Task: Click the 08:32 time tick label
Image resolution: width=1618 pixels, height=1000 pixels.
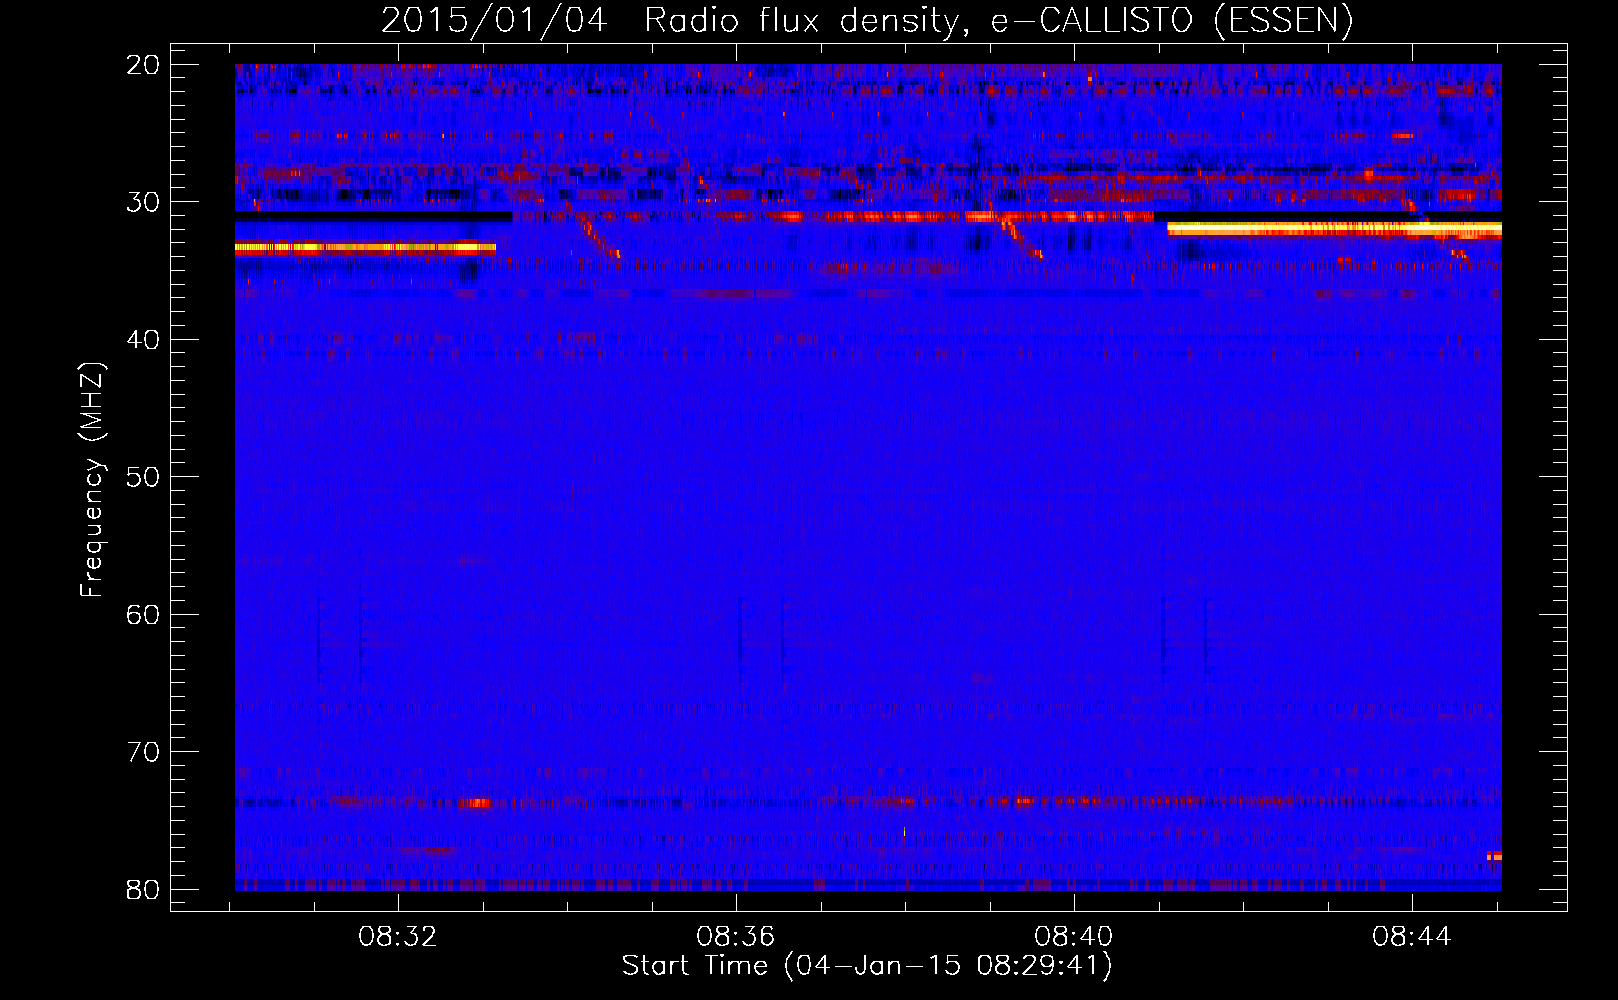Action: pyautogui.click(x=398, y=937)
